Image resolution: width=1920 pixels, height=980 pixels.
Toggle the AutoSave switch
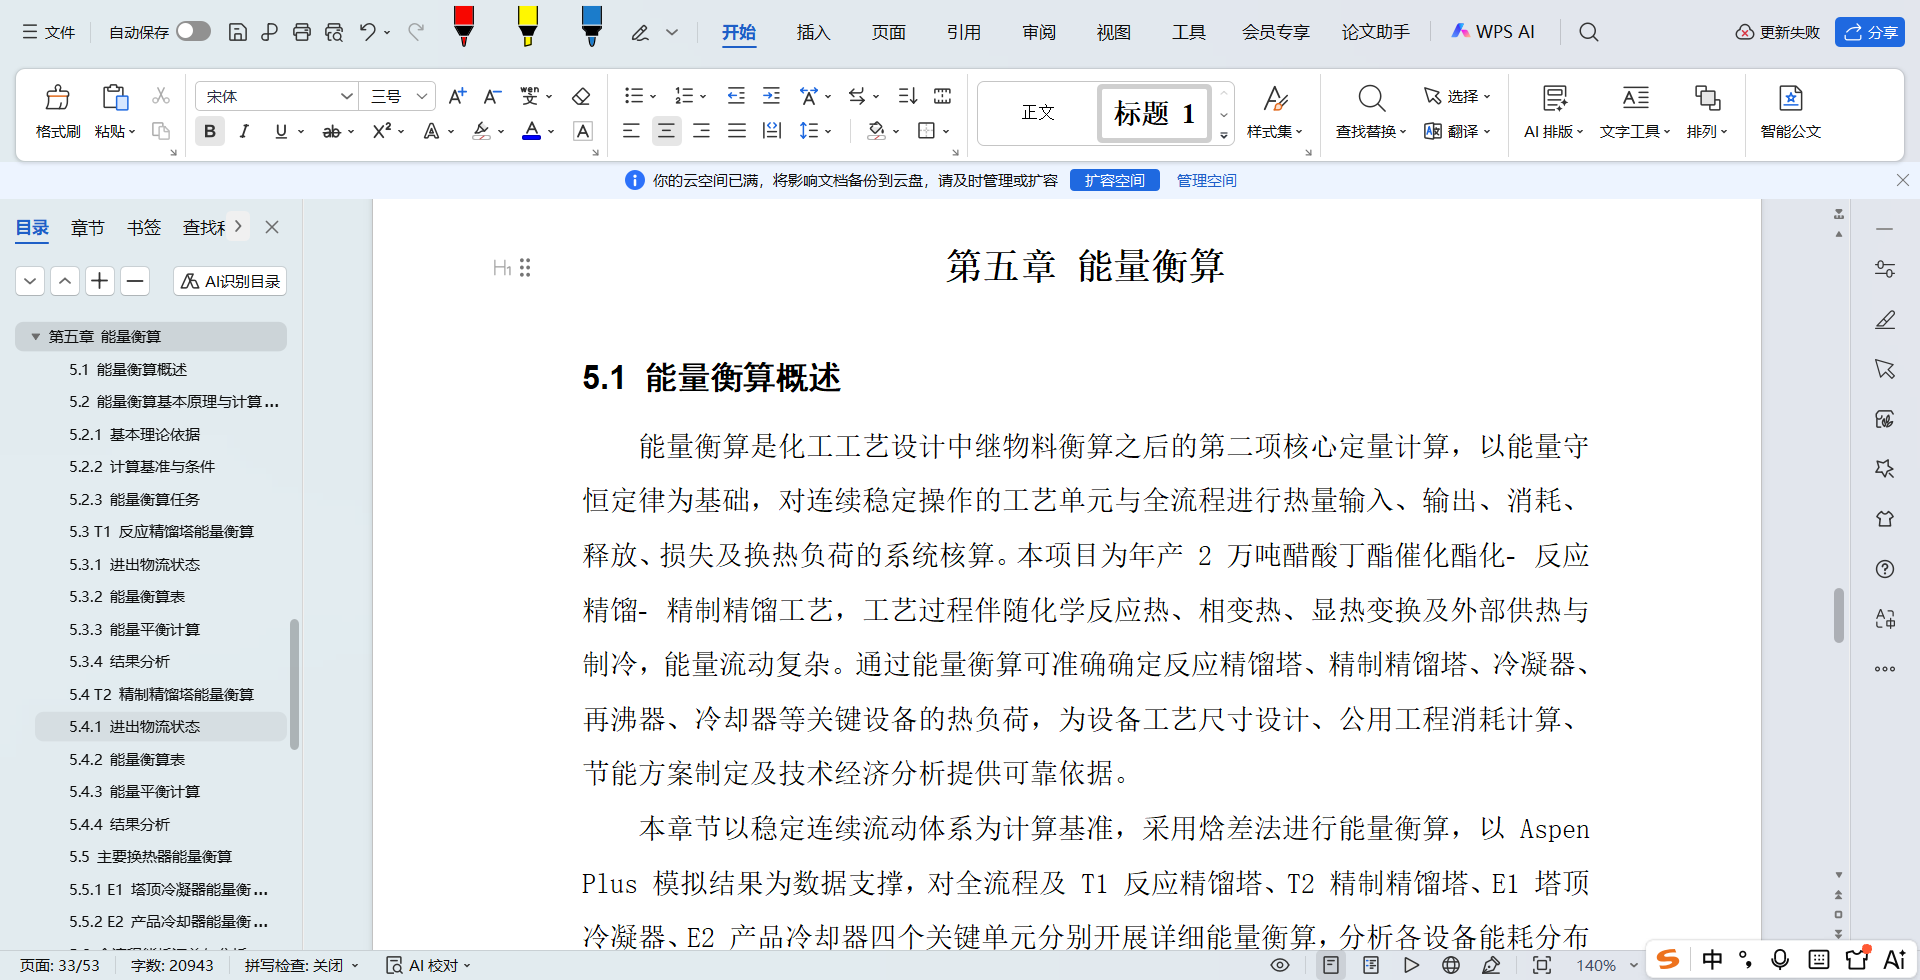193,32
